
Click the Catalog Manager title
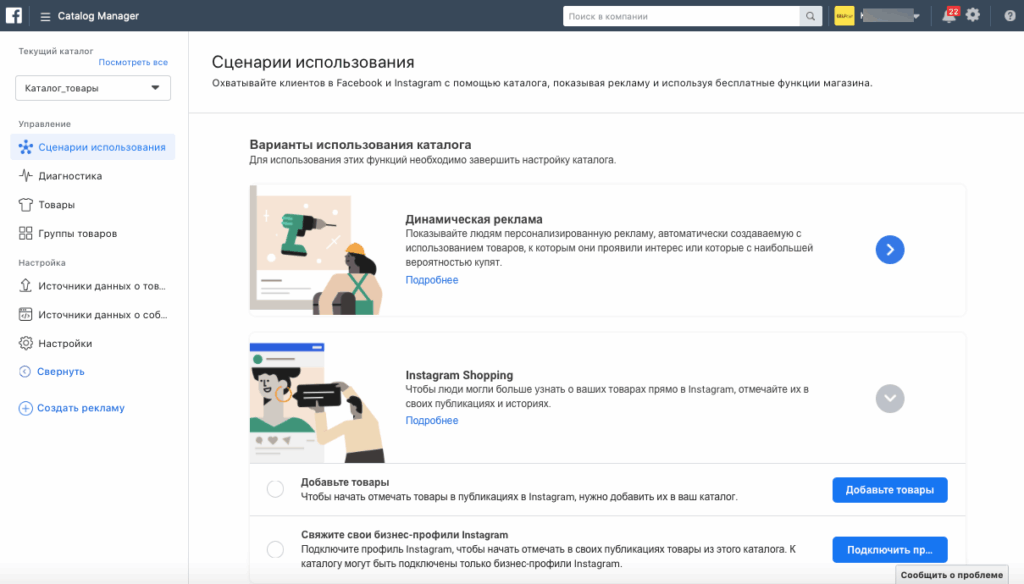coord(98,16)
